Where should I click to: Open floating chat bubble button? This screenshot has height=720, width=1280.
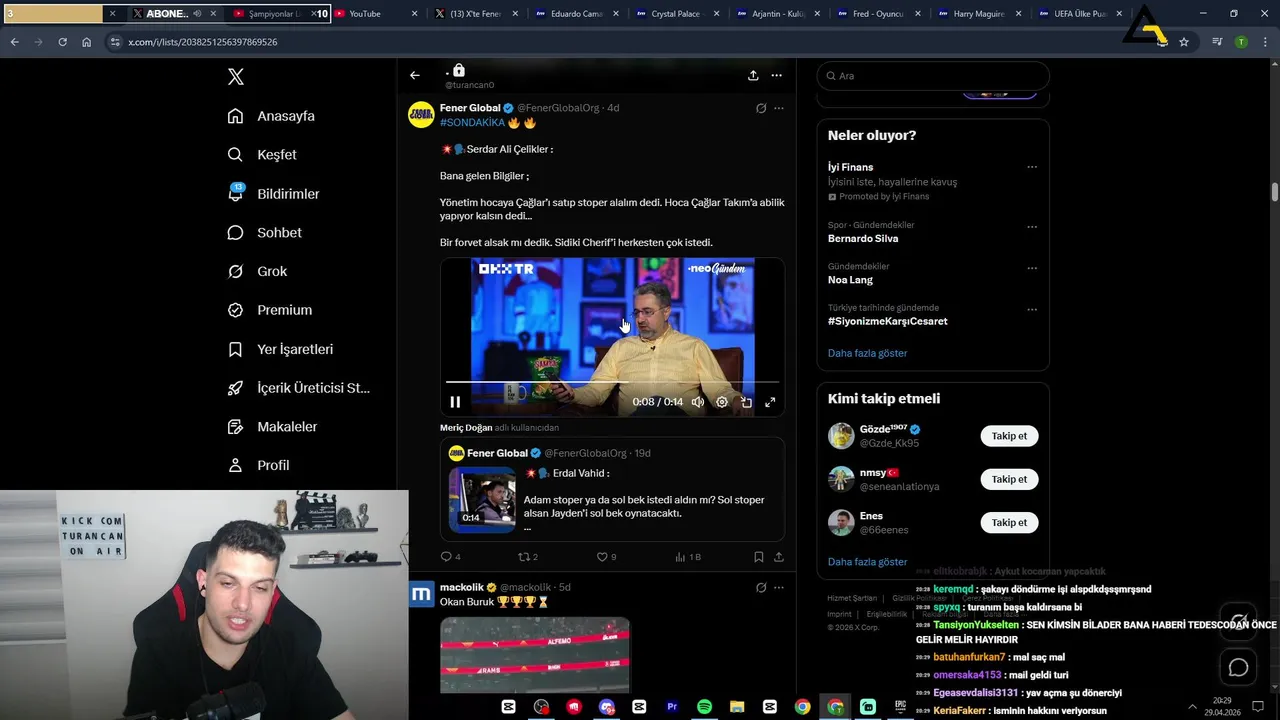click(x=1238, y=667)
